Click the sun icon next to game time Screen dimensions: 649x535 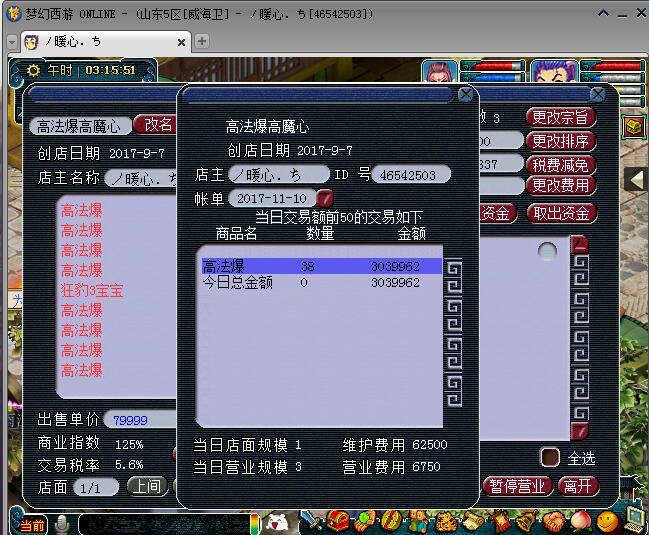[x=33, y=70]
